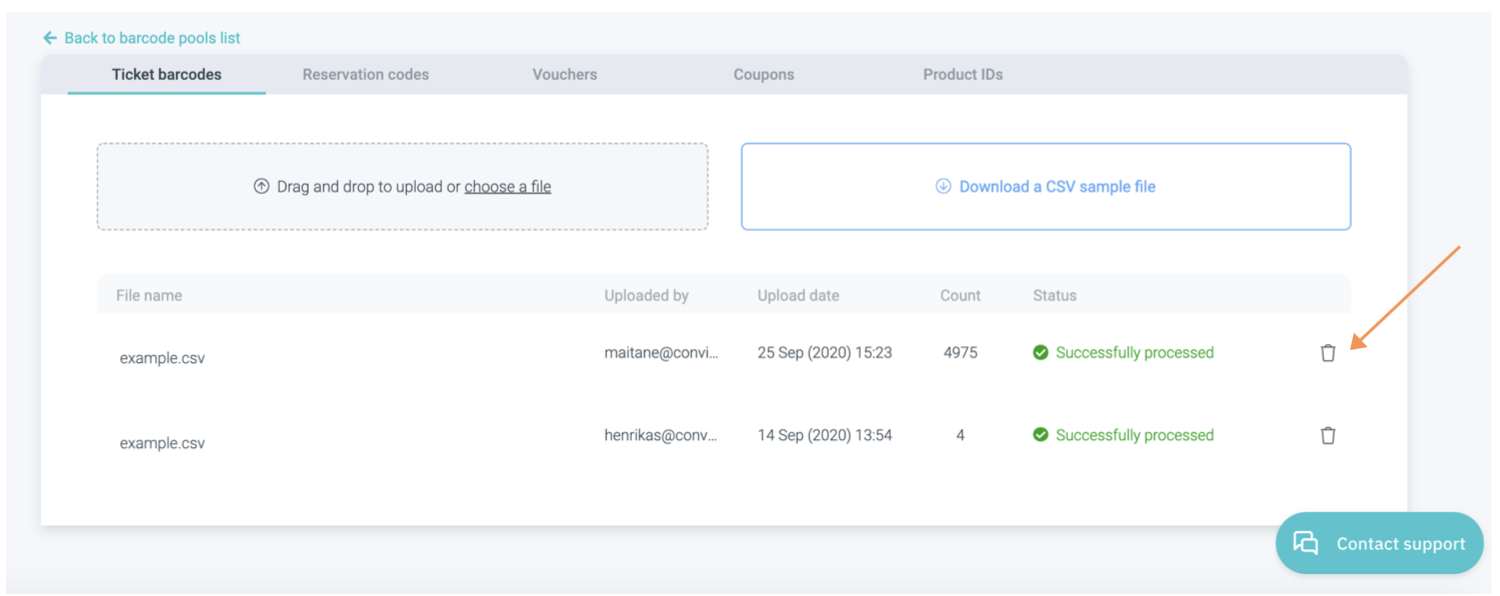This screenshot has width=1500, height=596.
Task: Switch to the Reservation codes tab
Action: click(x=365, y=74)
